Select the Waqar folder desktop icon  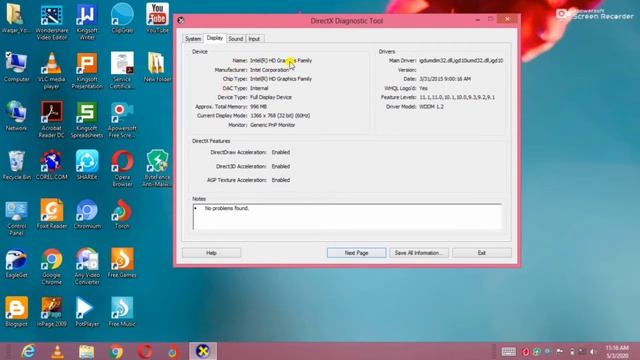16,18
